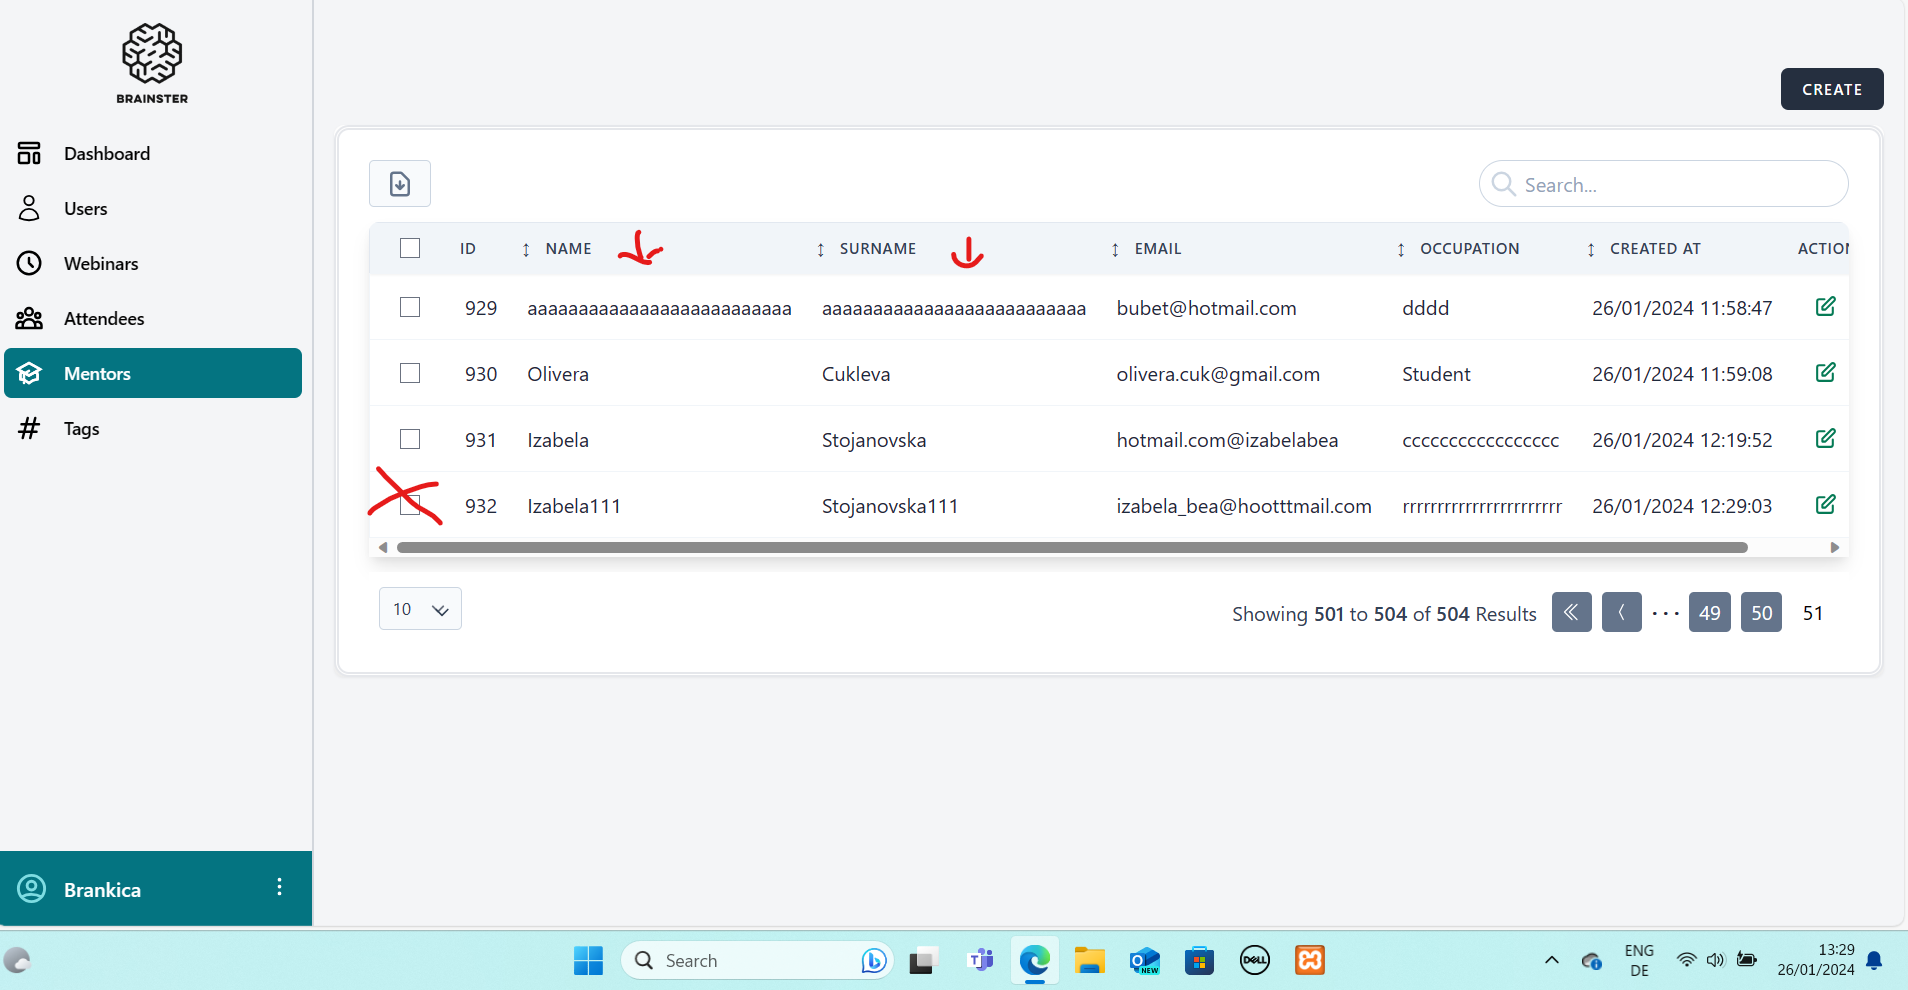
Task: Sort the table by Created At column
Action: pyautogui.click(x=1654, y=249)
